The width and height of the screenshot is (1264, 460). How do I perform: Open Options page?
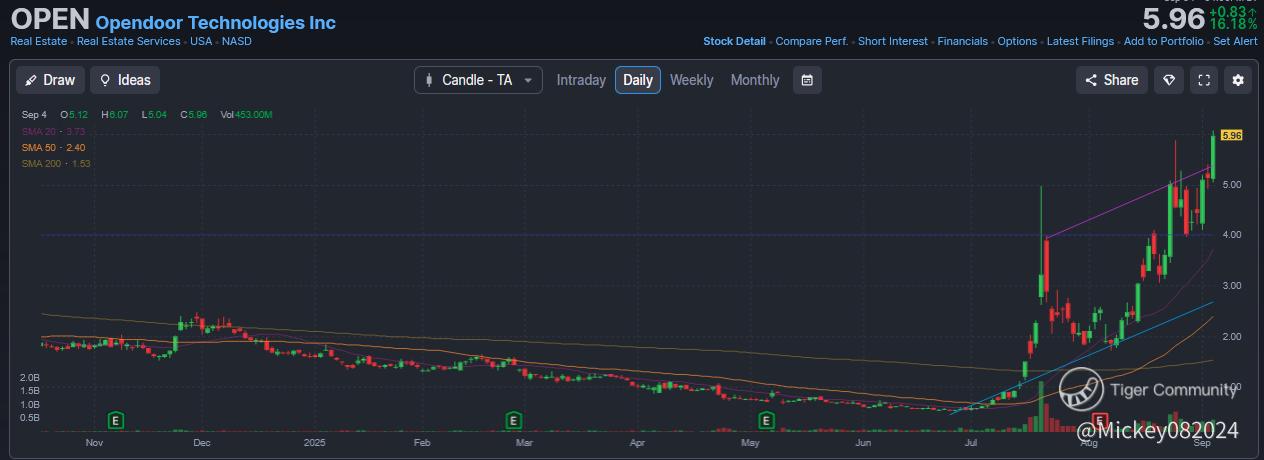[1017, 41]
